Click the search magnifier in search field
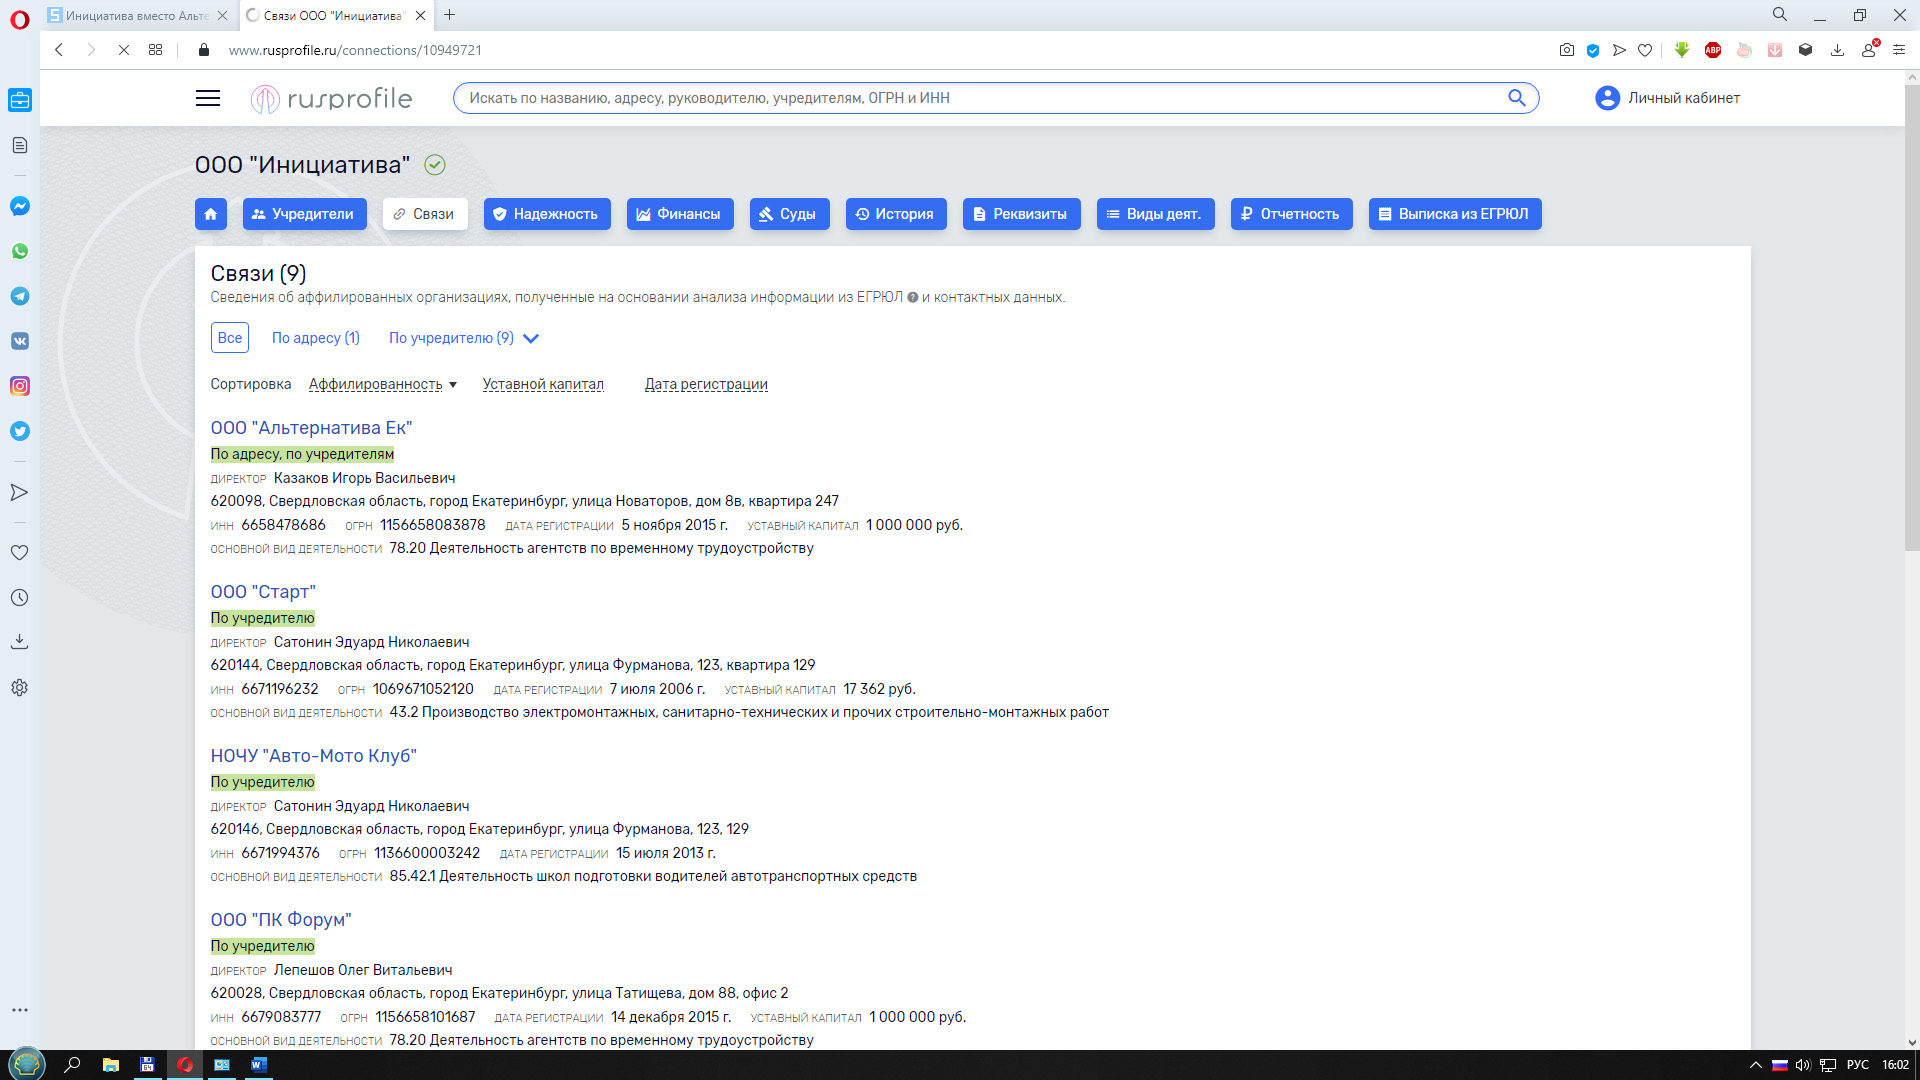Screen dimensions: 1920x1080 coord(1516,98)
